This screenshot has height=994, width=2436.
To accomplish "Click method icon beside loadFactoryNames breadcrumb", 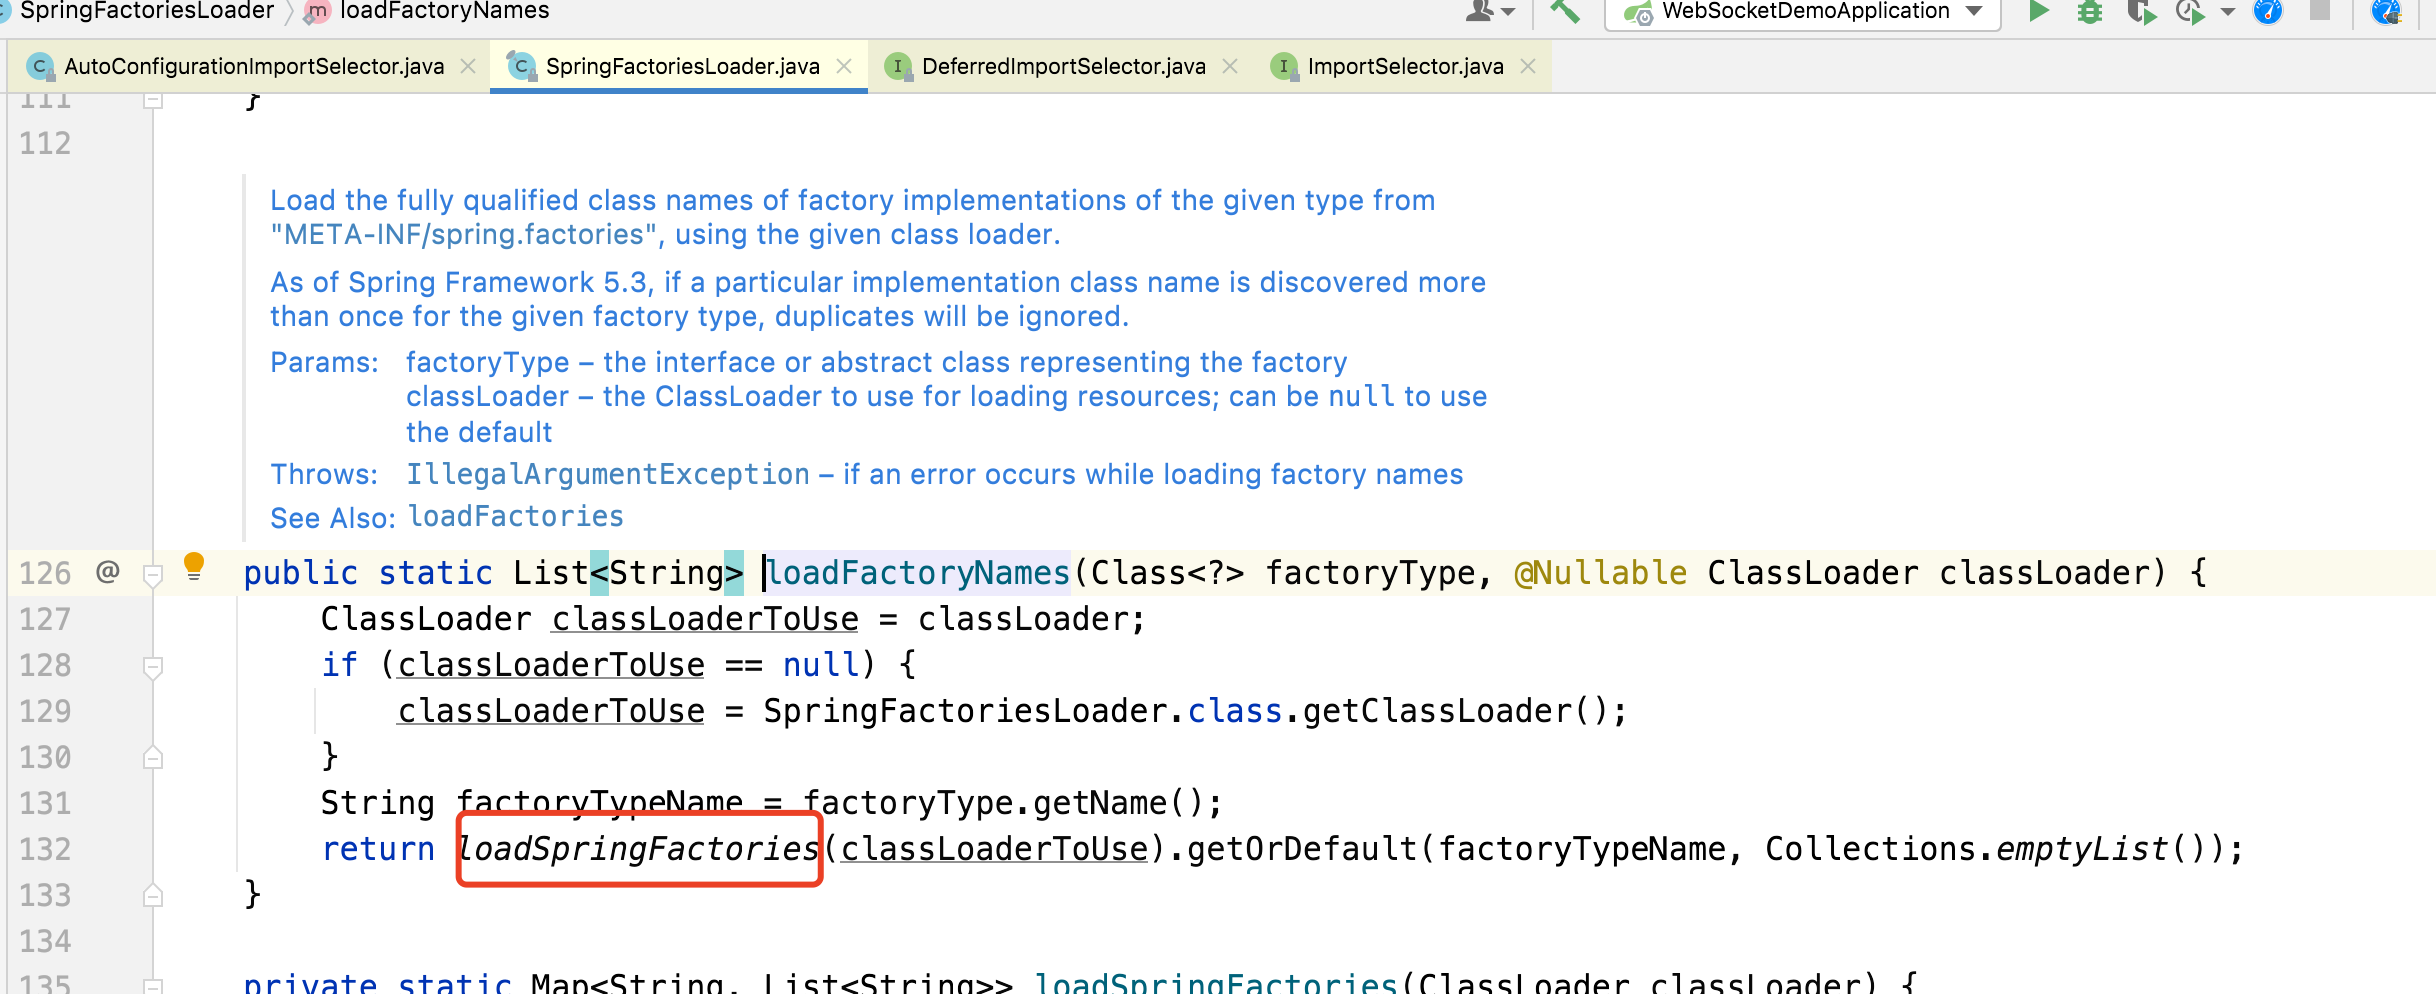I will (x=316, y=11).
